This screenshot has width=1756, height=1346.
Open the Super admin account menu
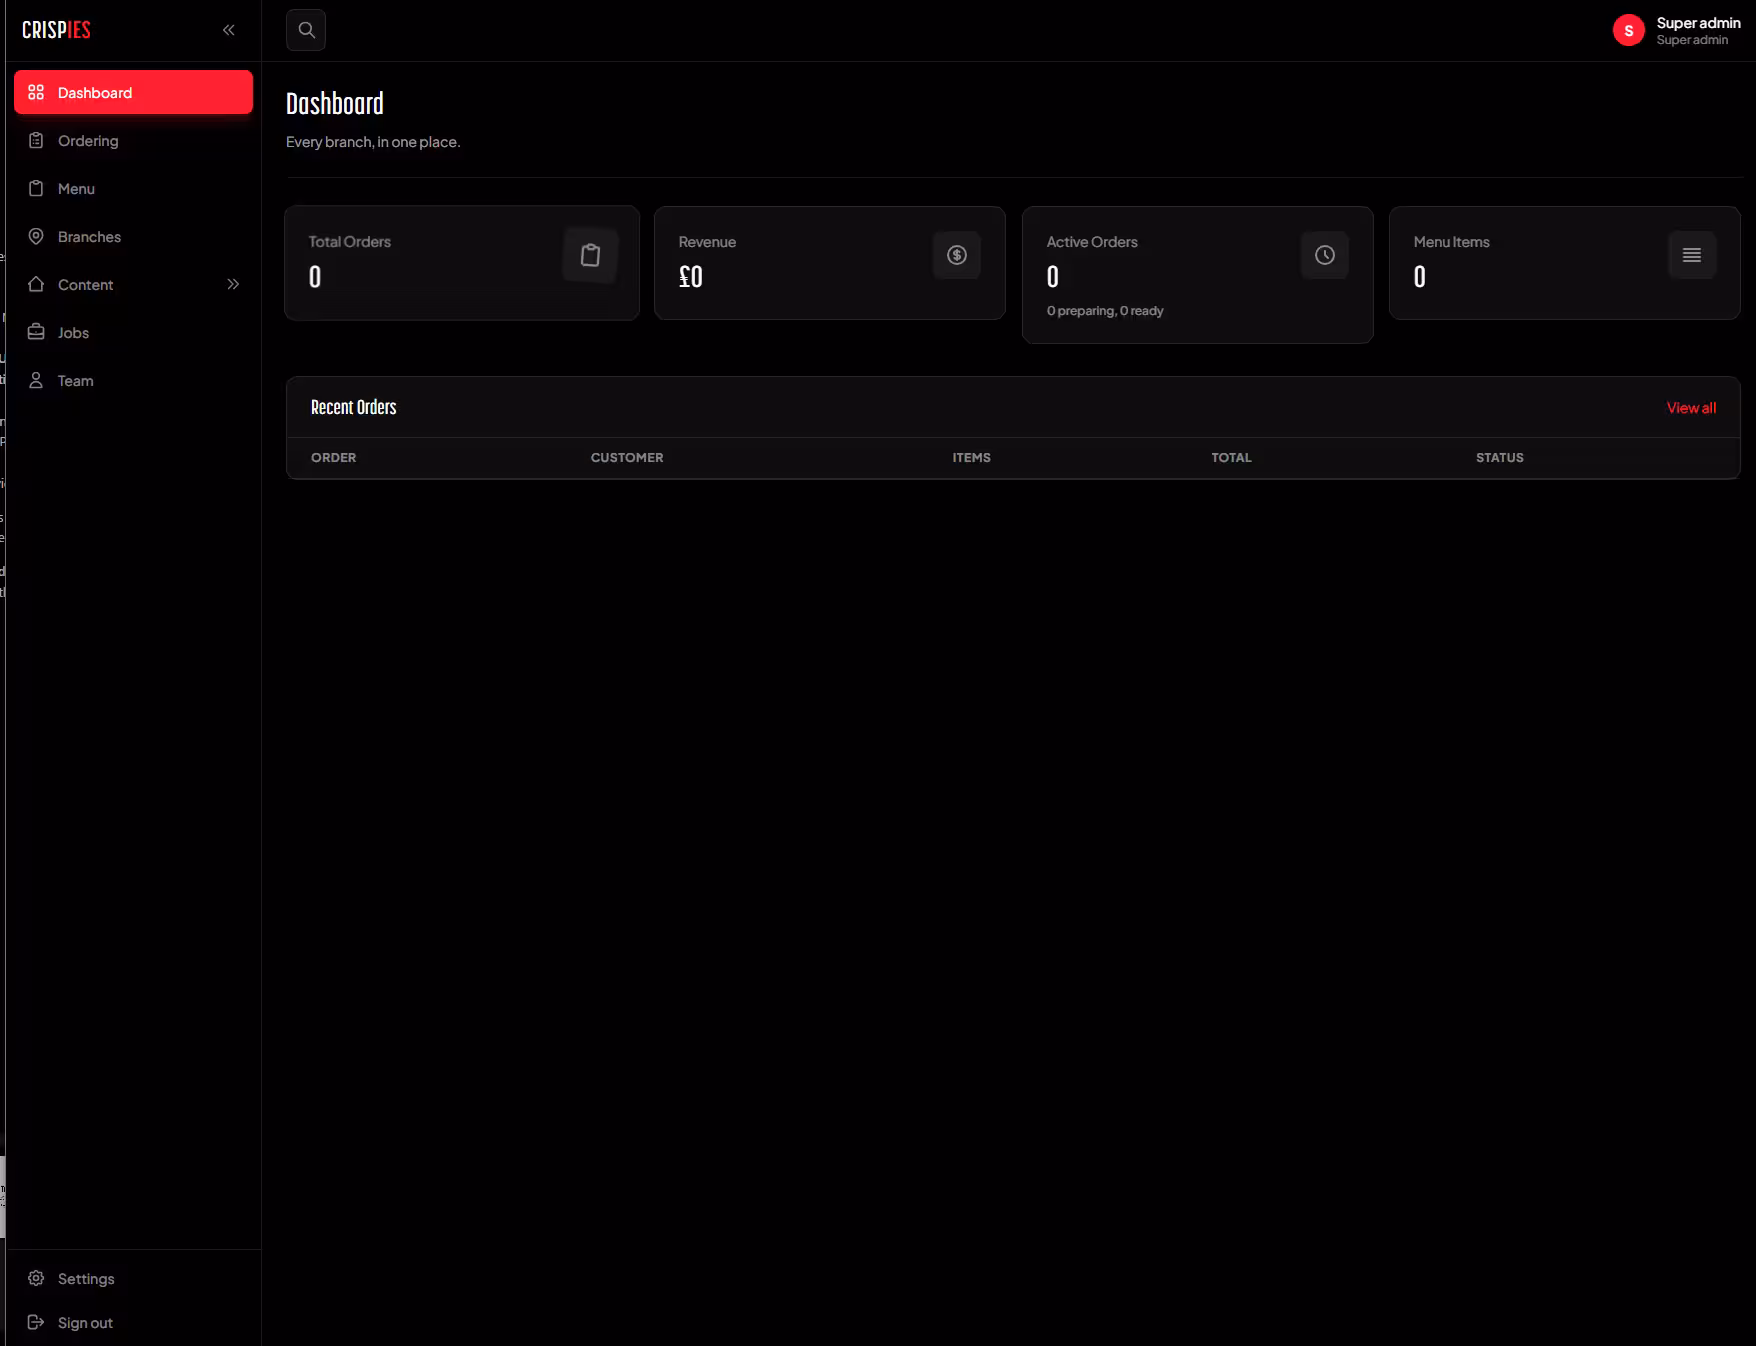(1677, 30)
